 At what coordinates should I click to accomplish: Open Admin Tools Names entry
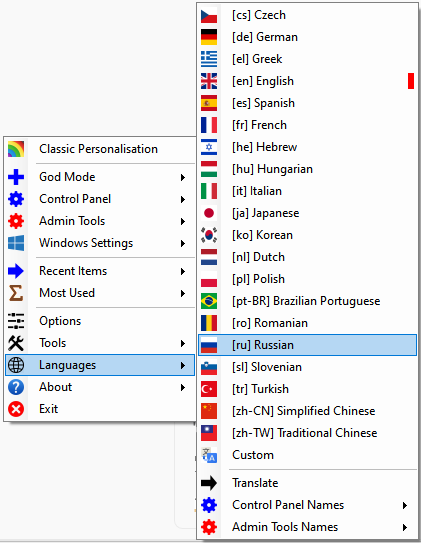(x=307, y=527)
